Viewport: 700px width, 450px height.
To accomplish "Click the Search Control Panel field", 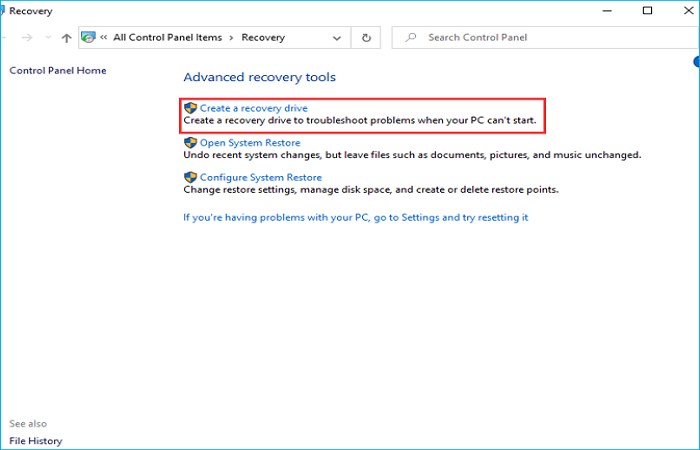I will [545, 38].
